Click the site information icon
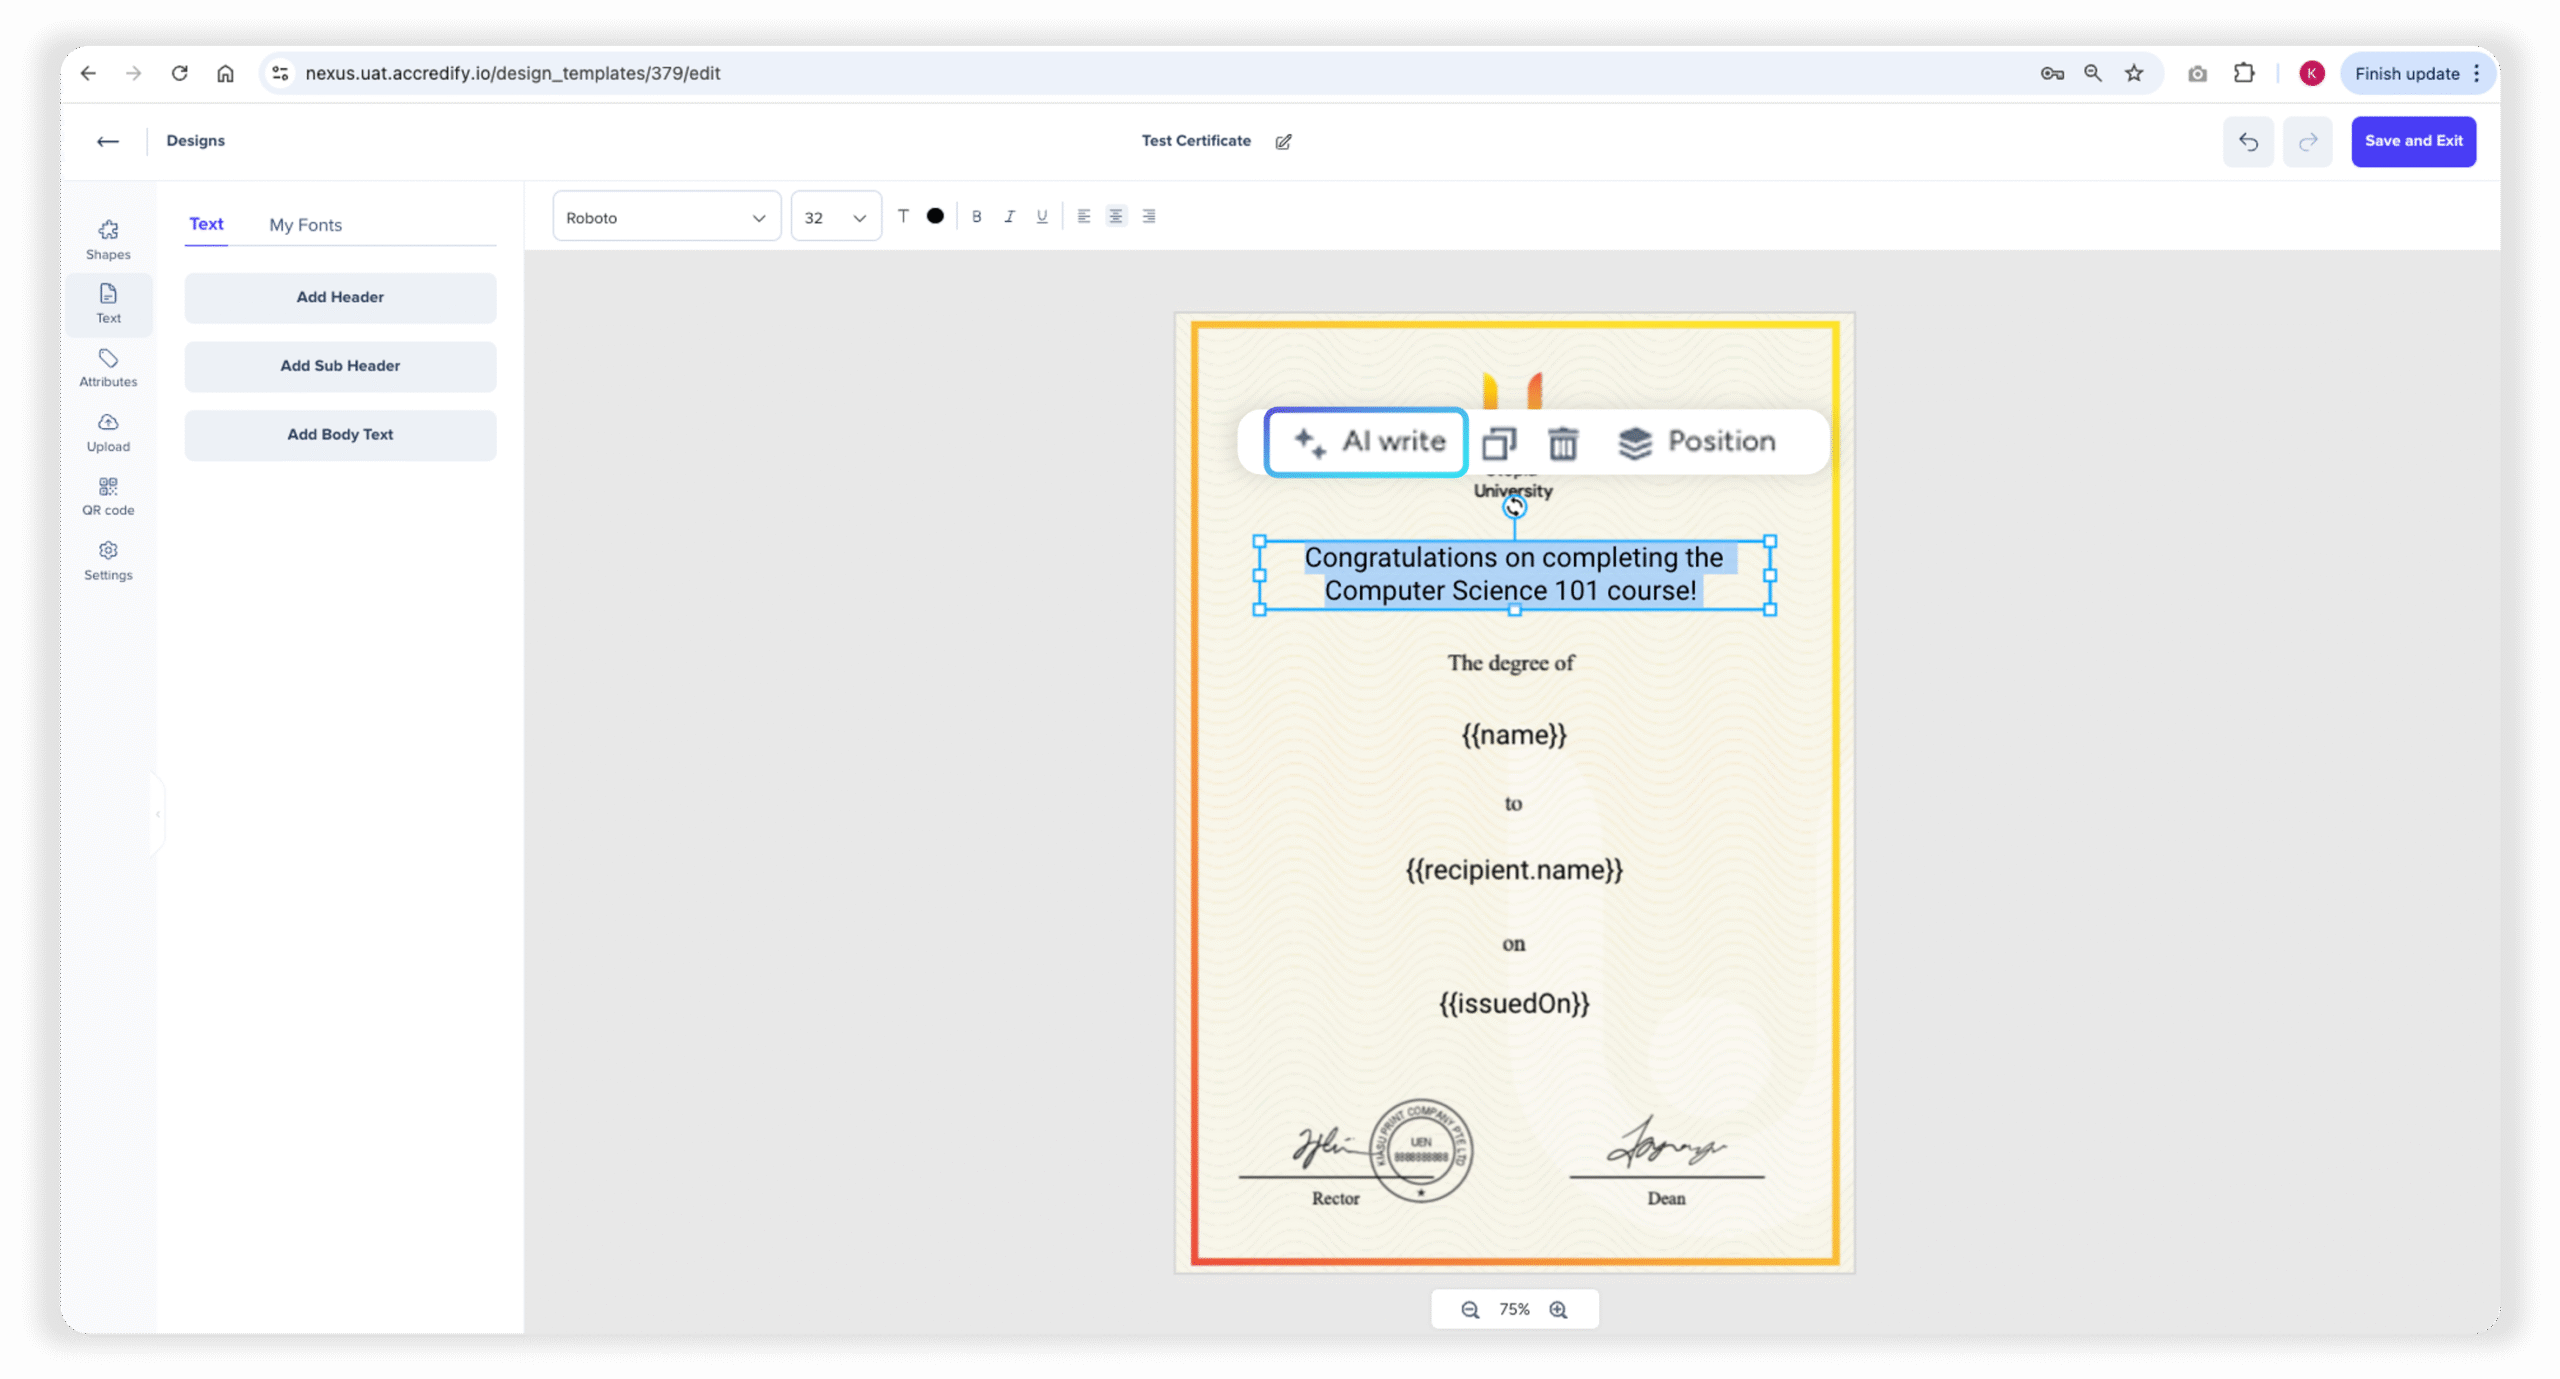The width and height of the screenshot is (2560, 1379). tap(281, 73)
